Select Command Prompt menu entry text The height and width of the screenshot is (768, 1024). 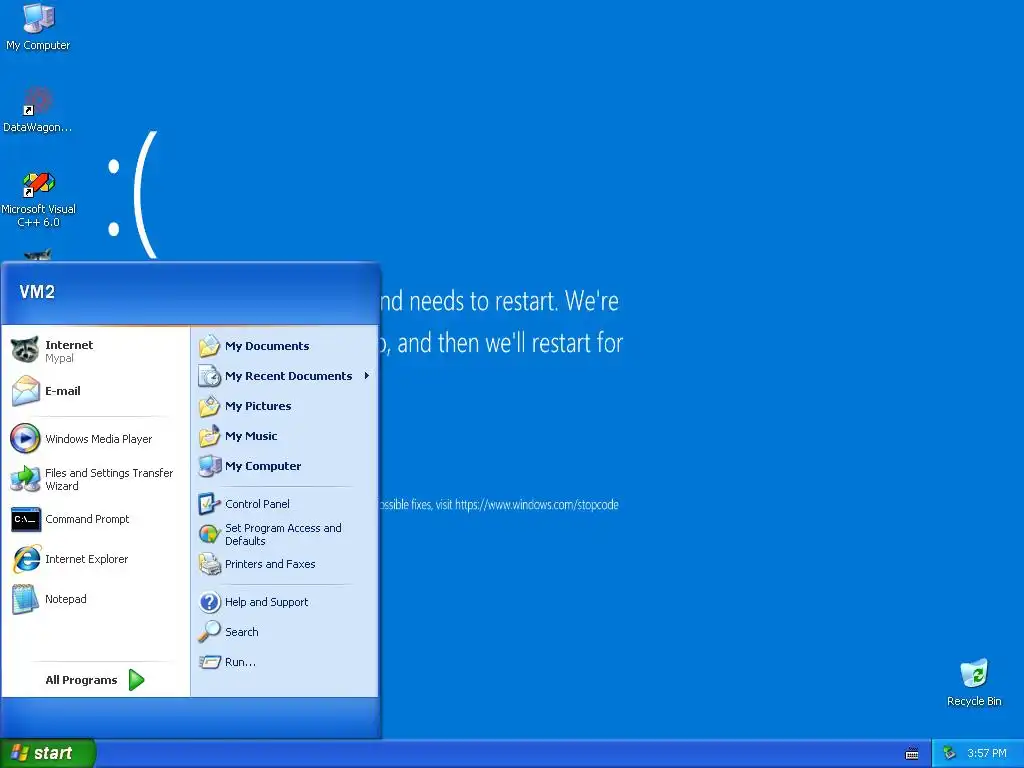(x=87, y=519)
